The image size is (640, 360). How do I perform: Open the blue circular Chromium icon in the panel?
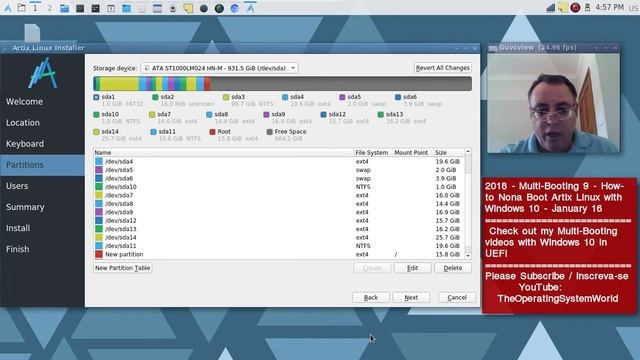(x=235, y=8)
